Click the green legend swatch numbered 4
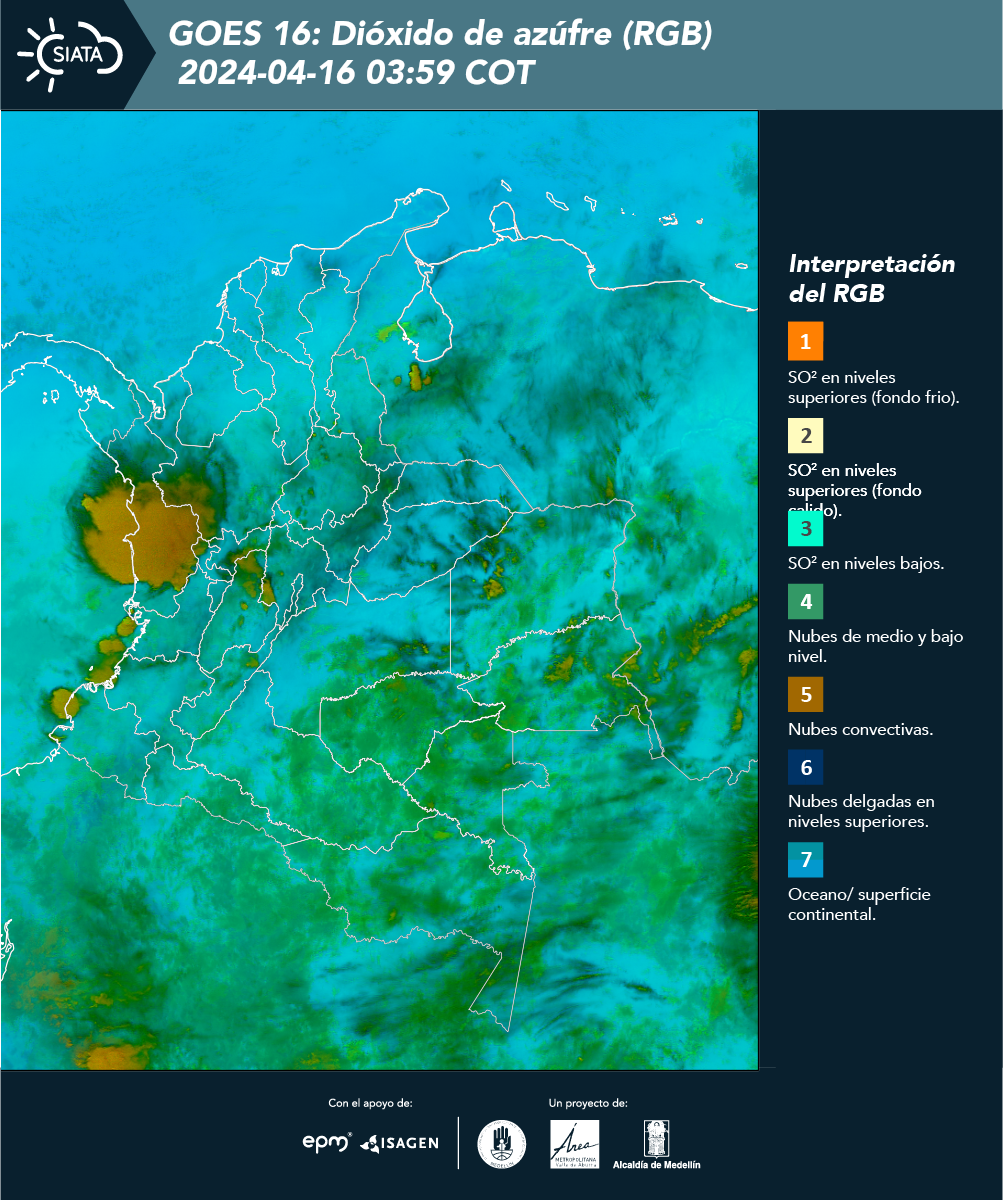Viewport: 1003px width, 1200px height. 805,603
